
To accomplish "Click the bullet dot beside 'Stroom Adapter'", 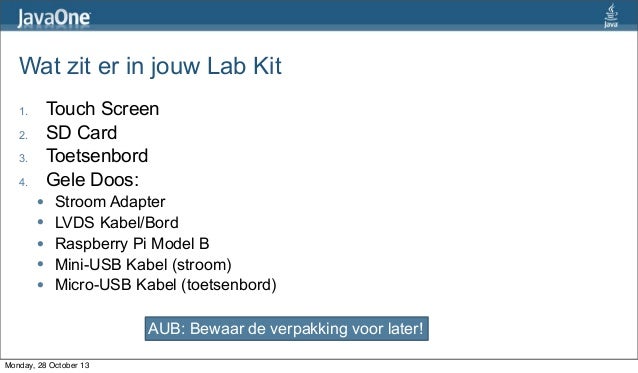I will coord(40,201).
